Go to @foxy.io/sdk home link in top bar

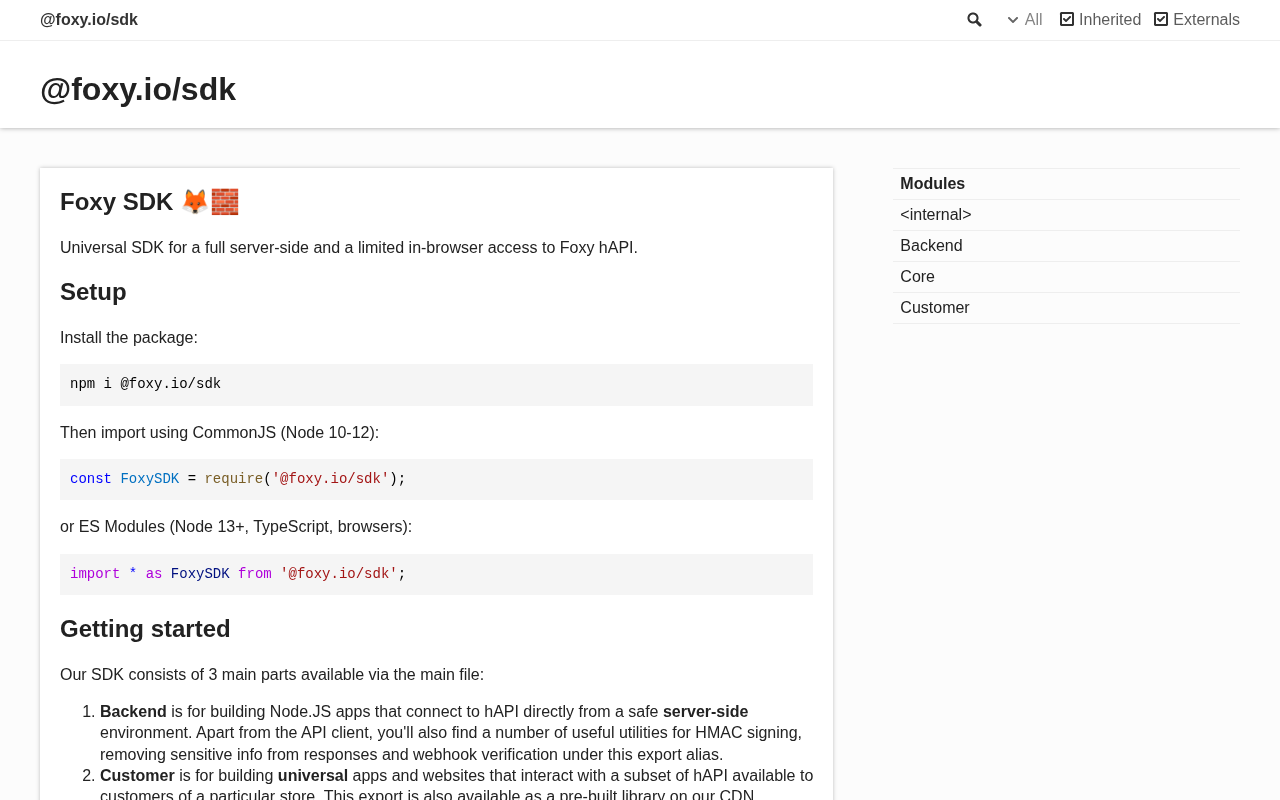89,20
